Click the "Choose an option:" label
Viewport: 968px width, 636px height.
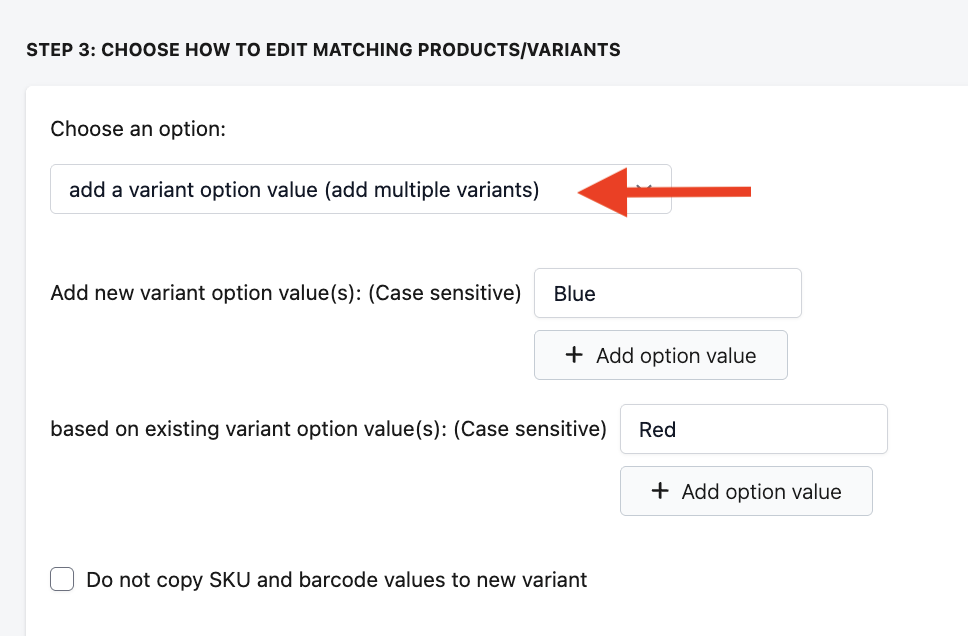(139, 129)
